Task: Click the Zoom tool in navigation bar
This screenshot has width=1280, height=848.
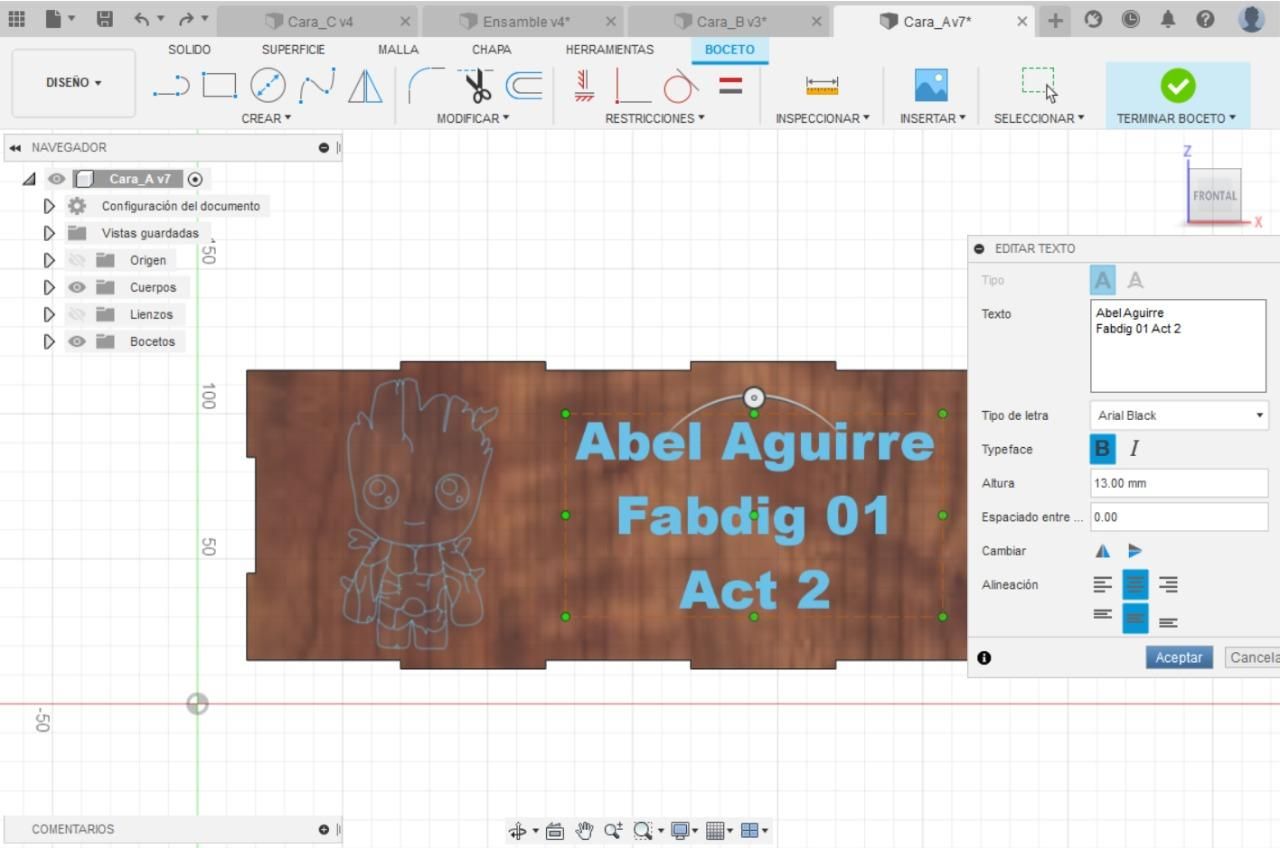Action: point(613,830)
